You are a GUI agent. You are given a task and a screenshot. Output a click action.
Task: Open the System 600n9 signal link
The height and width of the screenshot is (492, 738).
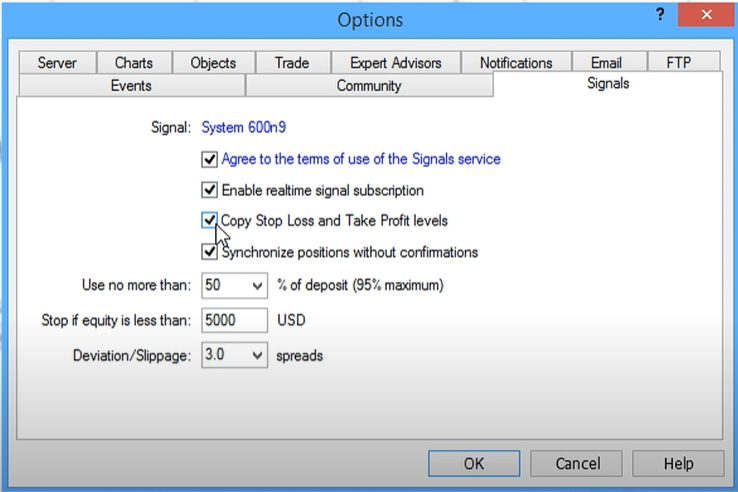click(243, 128)
